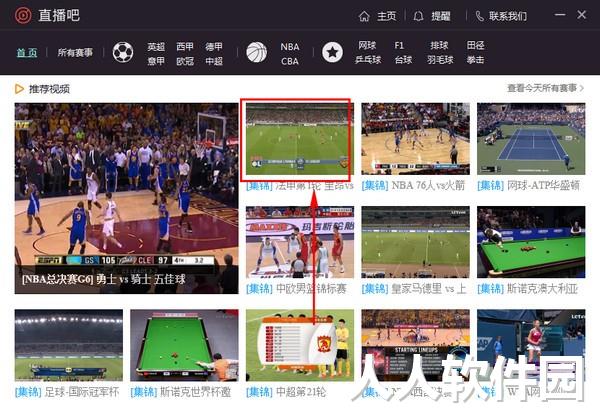Click the NBA 76人vs火箭 title link
This screenshot has height=412, width=600.
(413, 186)
